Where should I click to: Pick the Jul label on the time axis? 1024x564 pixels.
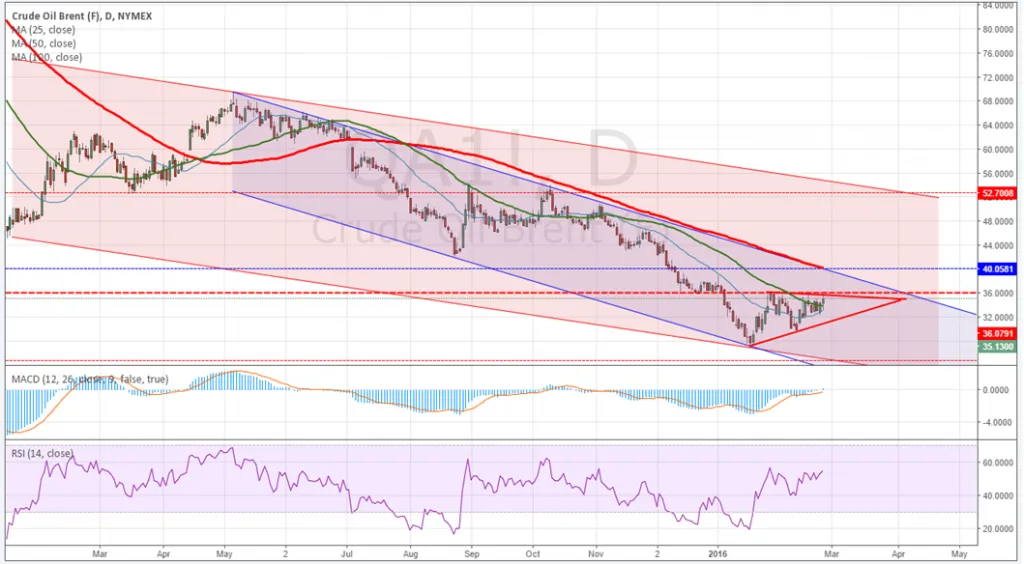click(x=348, y=551)
